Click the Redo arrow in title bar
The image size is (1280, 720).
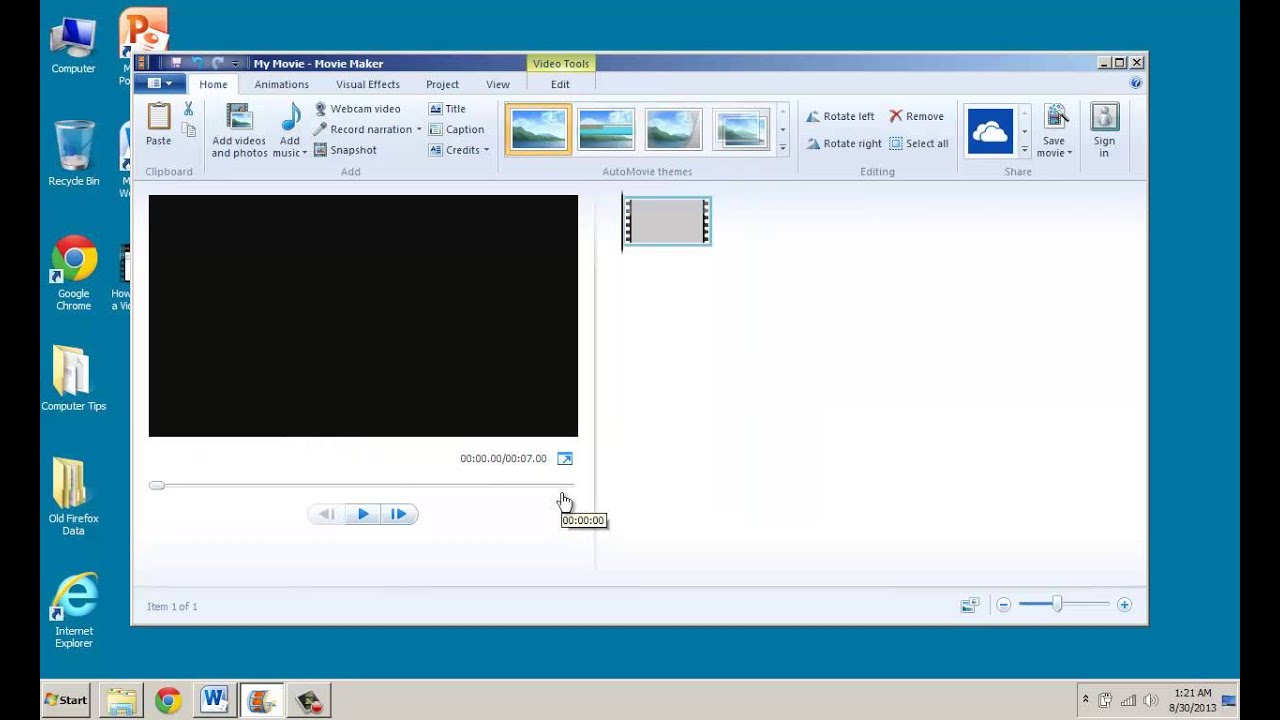tap(217, 63)
